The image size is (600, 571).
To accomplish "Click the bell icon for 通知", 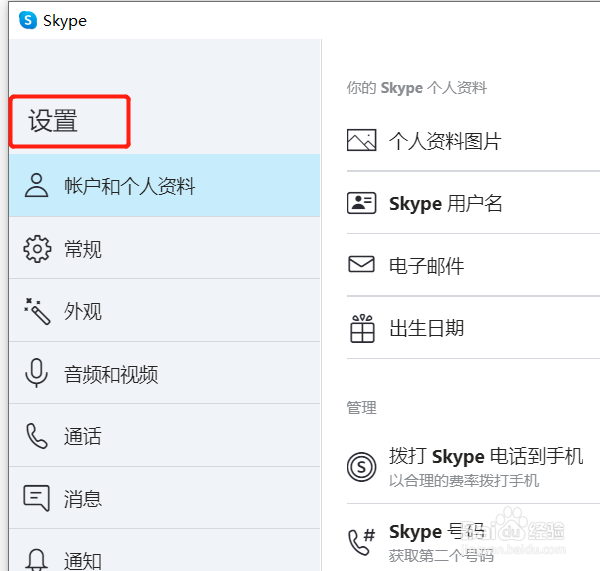I will (36, 560).
